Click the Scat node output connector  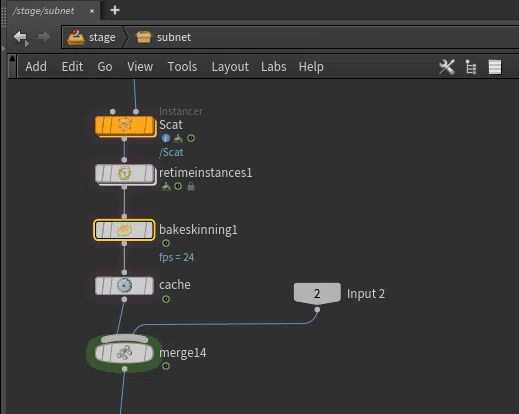pyautogui.click(x=124, y=138)
